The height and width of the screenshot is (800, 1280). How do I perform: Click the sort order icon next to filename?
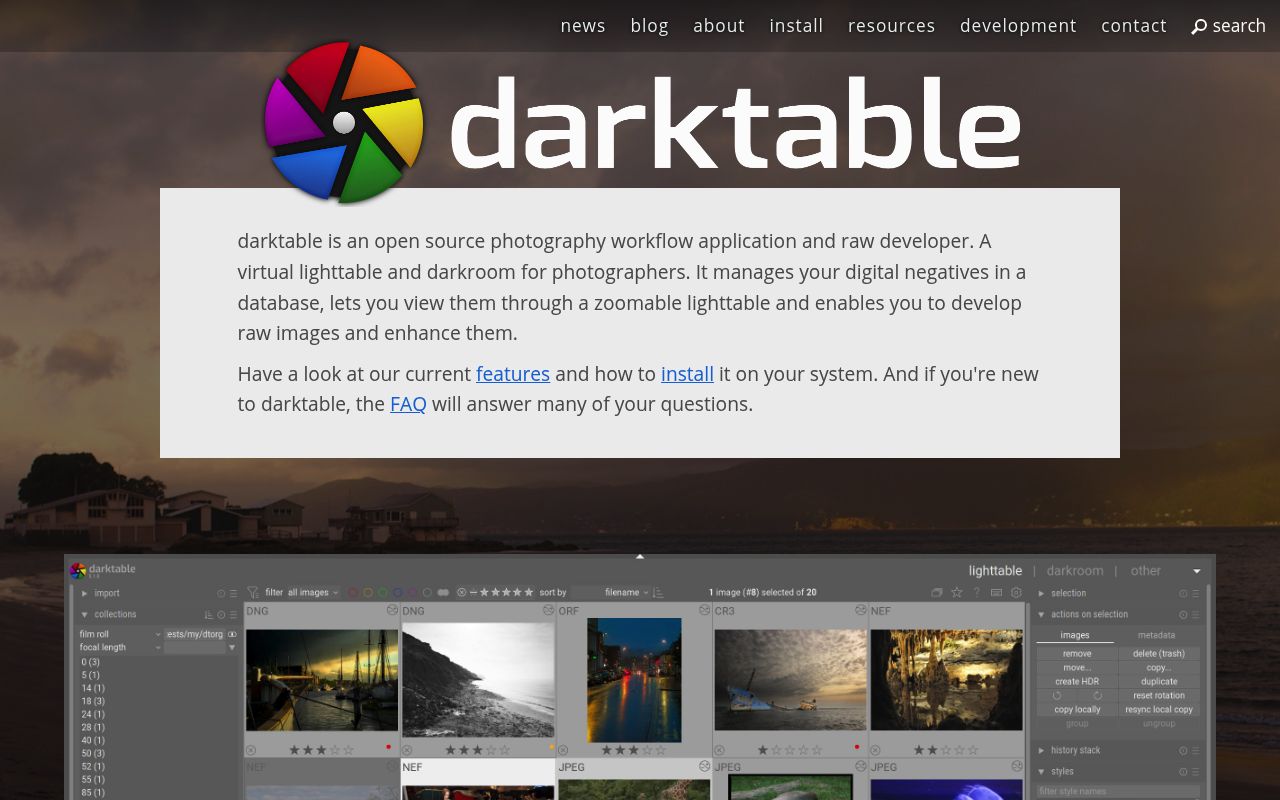(x=656, y=592)
